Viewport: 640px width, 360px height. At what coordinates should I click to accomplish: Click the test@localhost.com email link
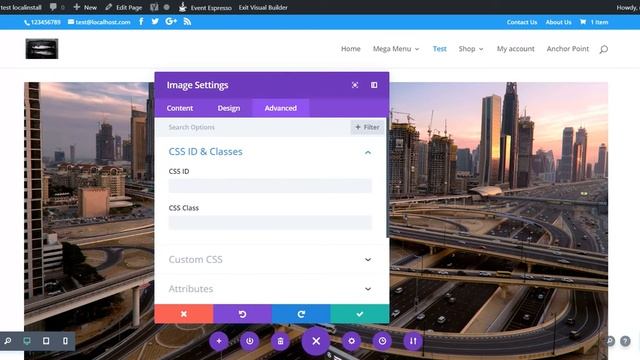coord(99,22)
